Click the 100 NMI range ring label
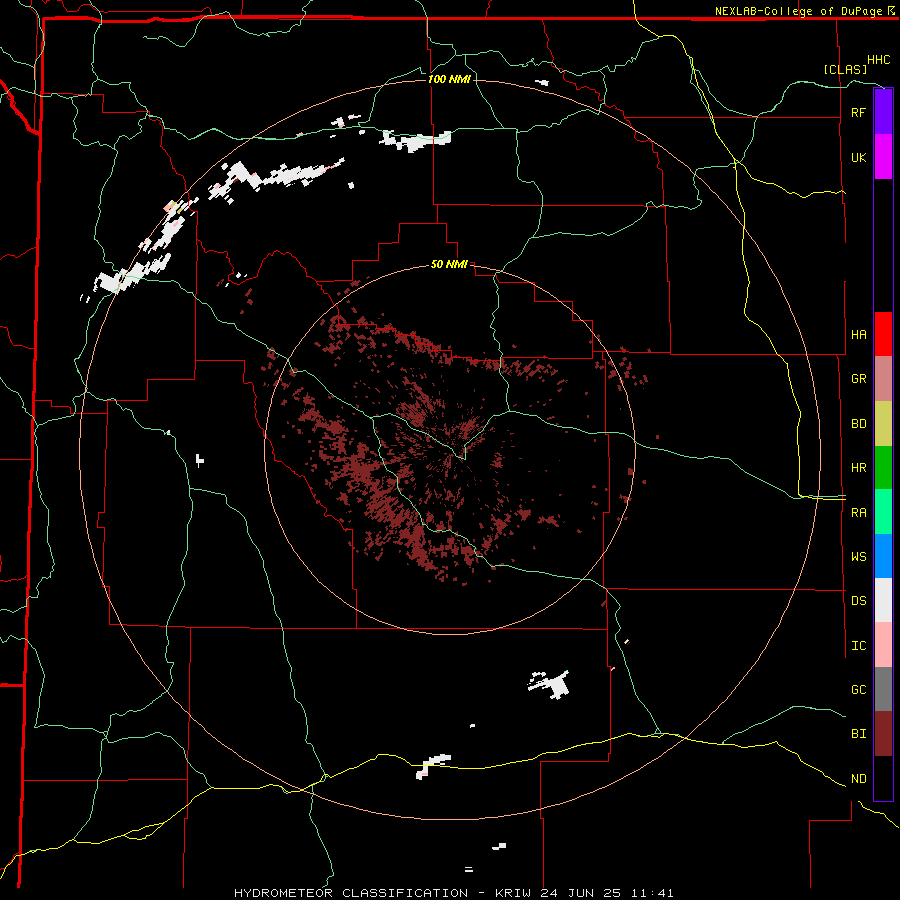The image size is (900, 900). [449, 79]
